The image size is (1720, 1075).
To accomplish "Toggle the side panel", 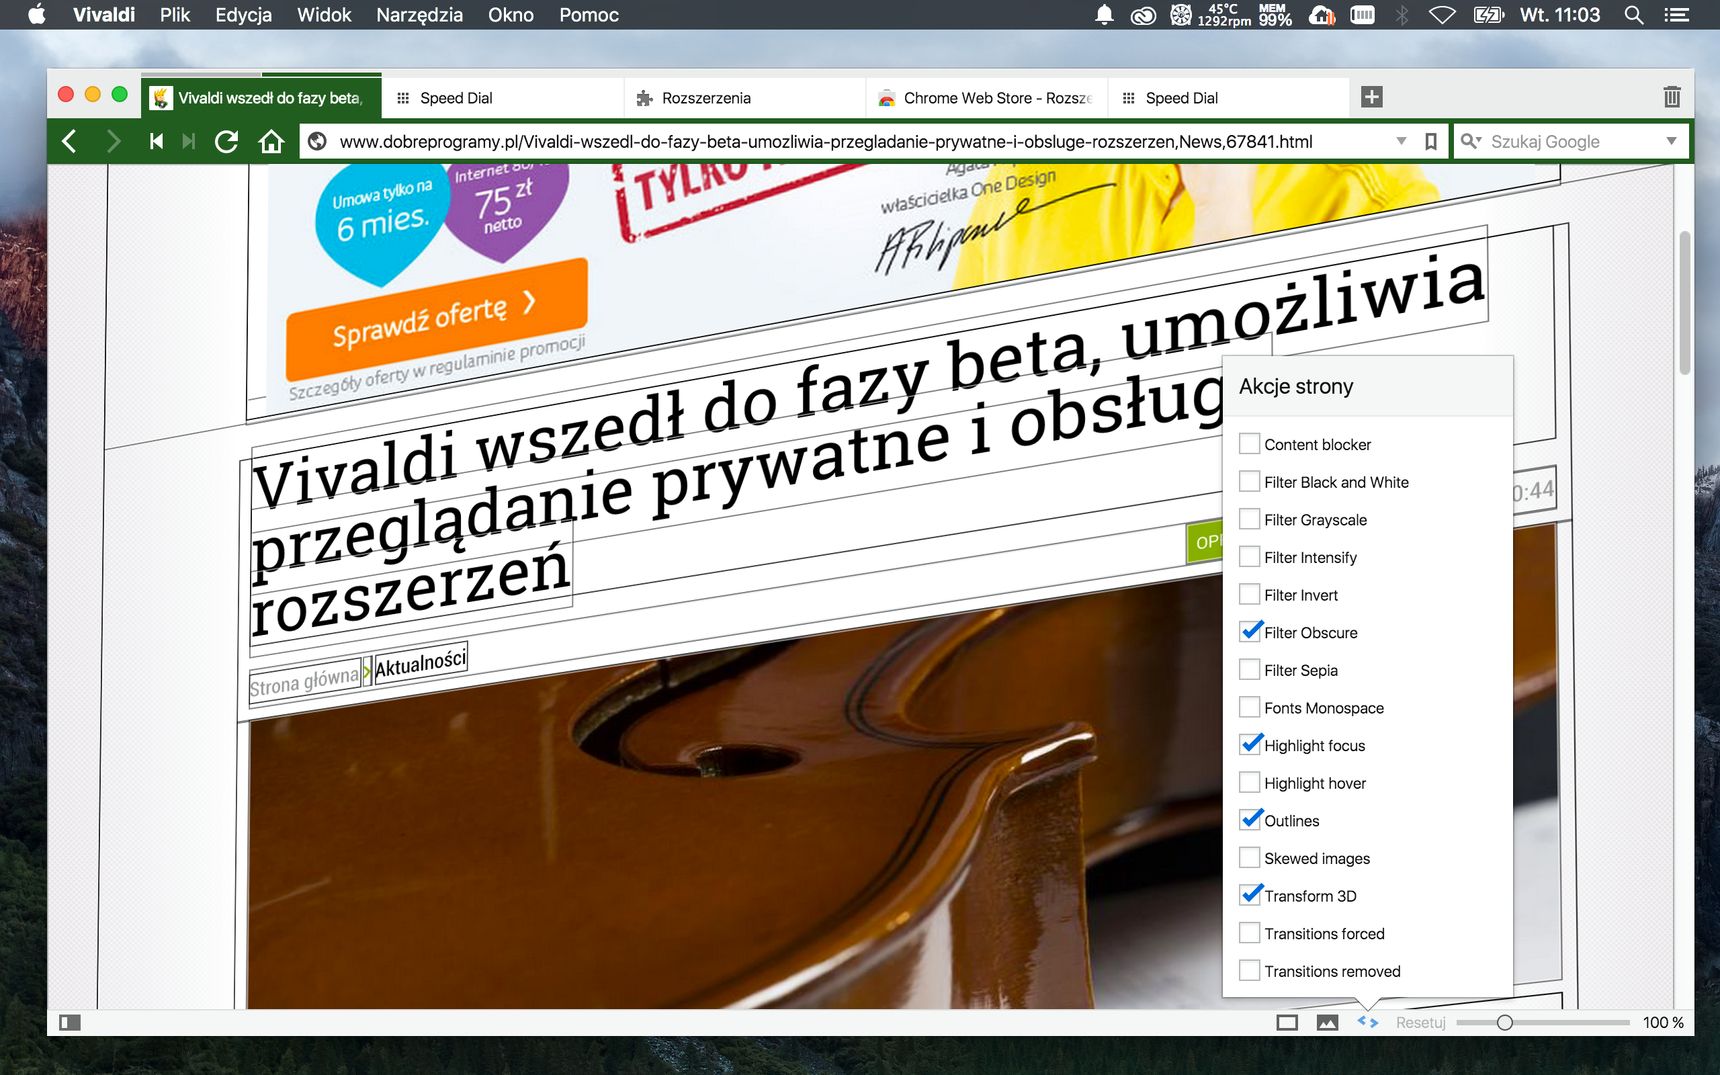I will click(70, 1022).
